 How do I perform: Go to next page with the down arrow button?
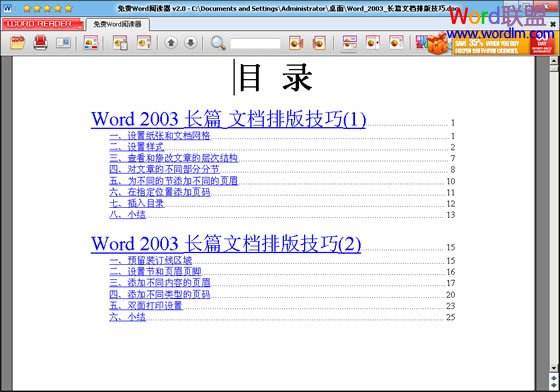[191, 43]
